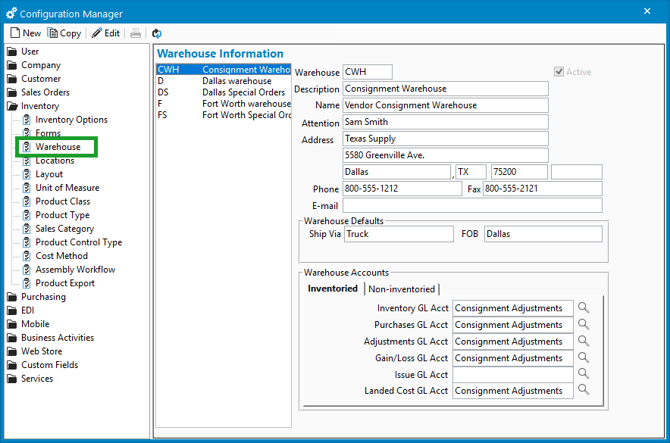Open lookup for Gain/Loss GL Acct
The image size is (670, 443).
[584, 358]
